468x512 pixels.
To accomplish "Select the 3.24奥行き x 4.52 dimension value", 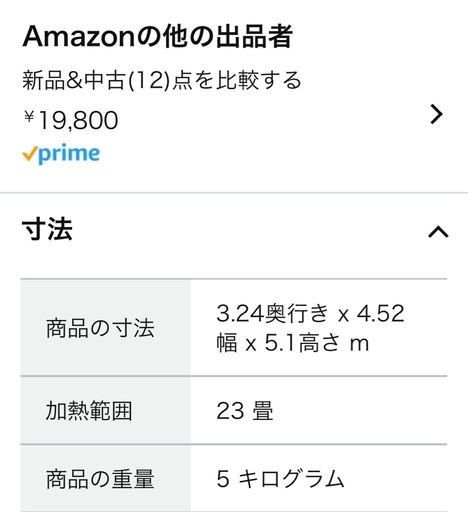I will click(310, 313).
